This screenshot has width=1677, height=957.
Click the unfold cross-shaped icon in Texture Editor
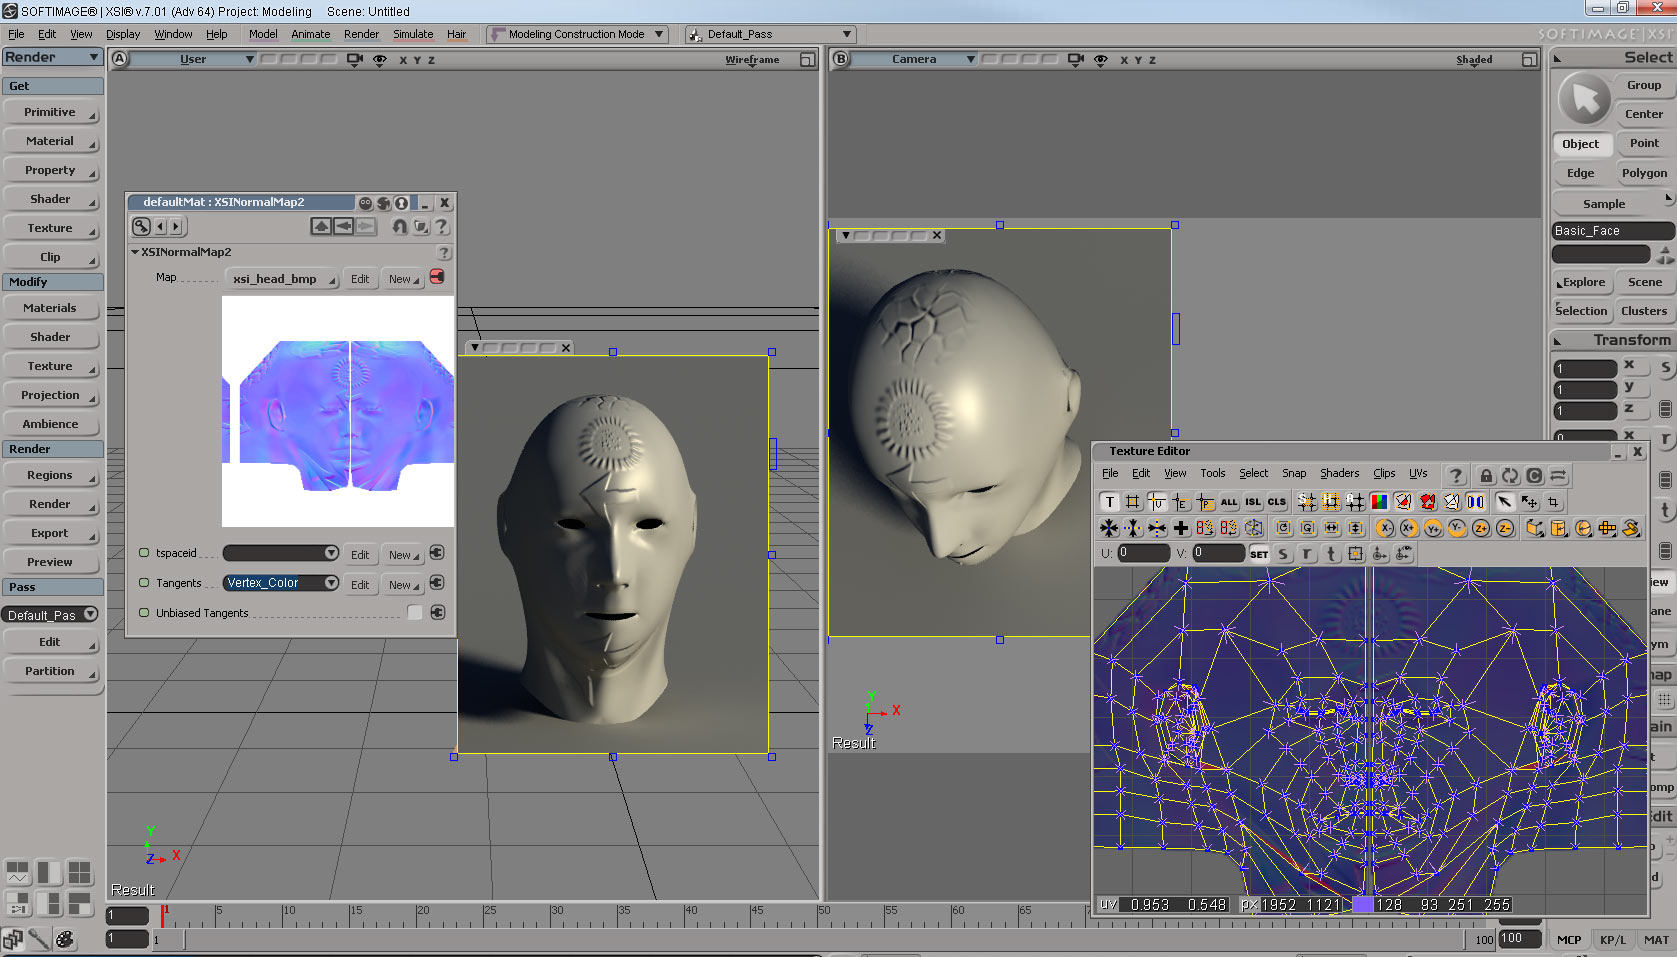(x=1607, y=528)
